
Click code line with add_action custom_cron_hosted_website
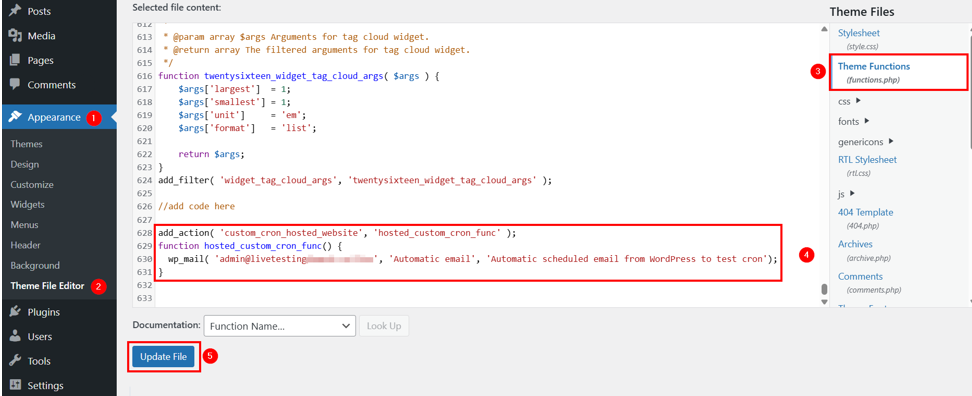(337, 233)
